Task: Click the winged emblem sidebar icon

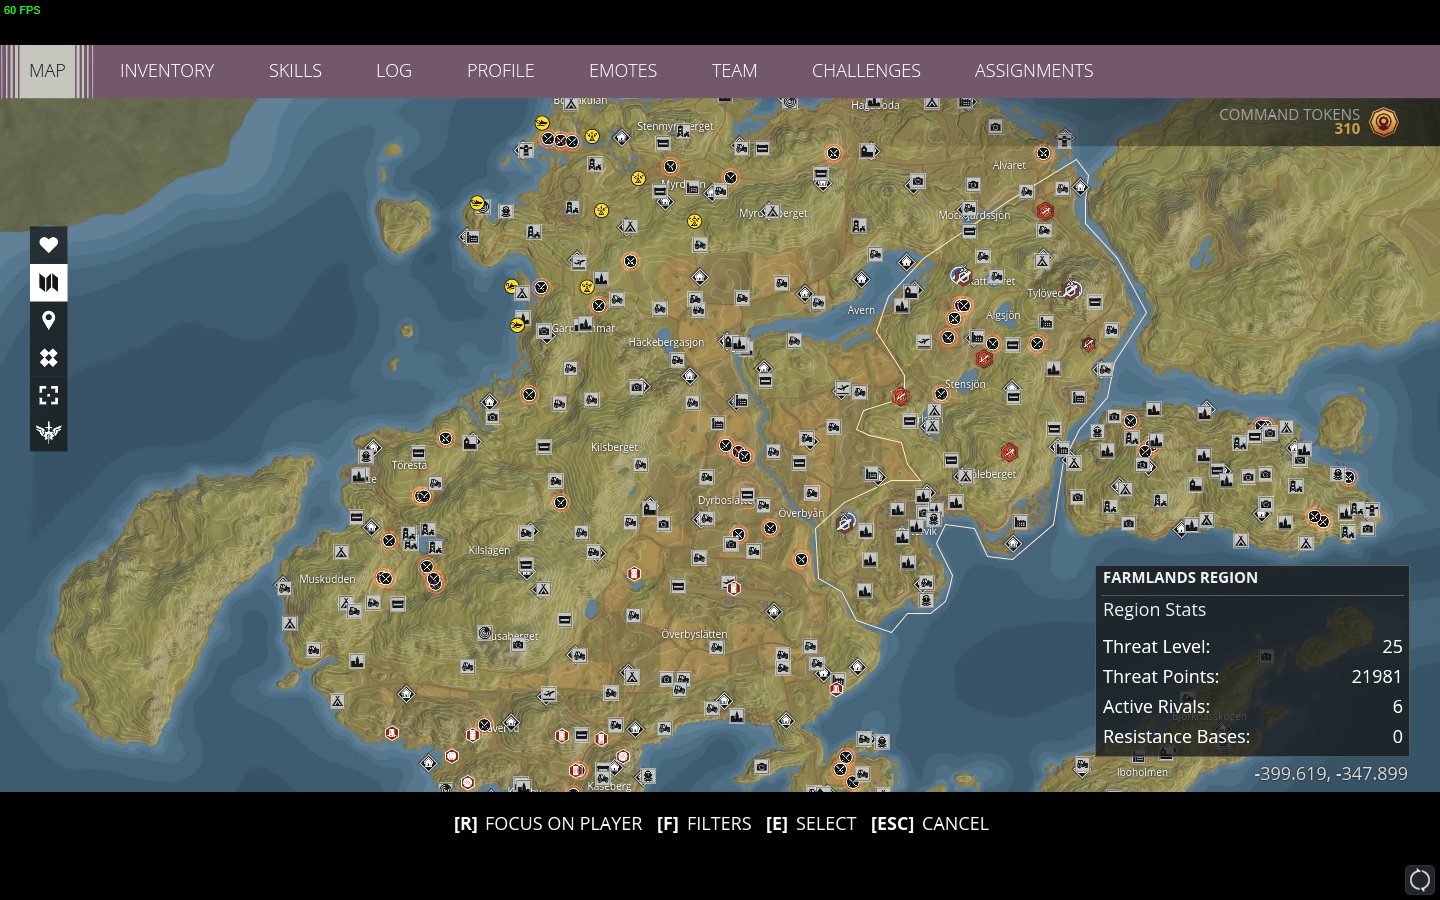Action: pyautogui.click(x=48, y=432)
